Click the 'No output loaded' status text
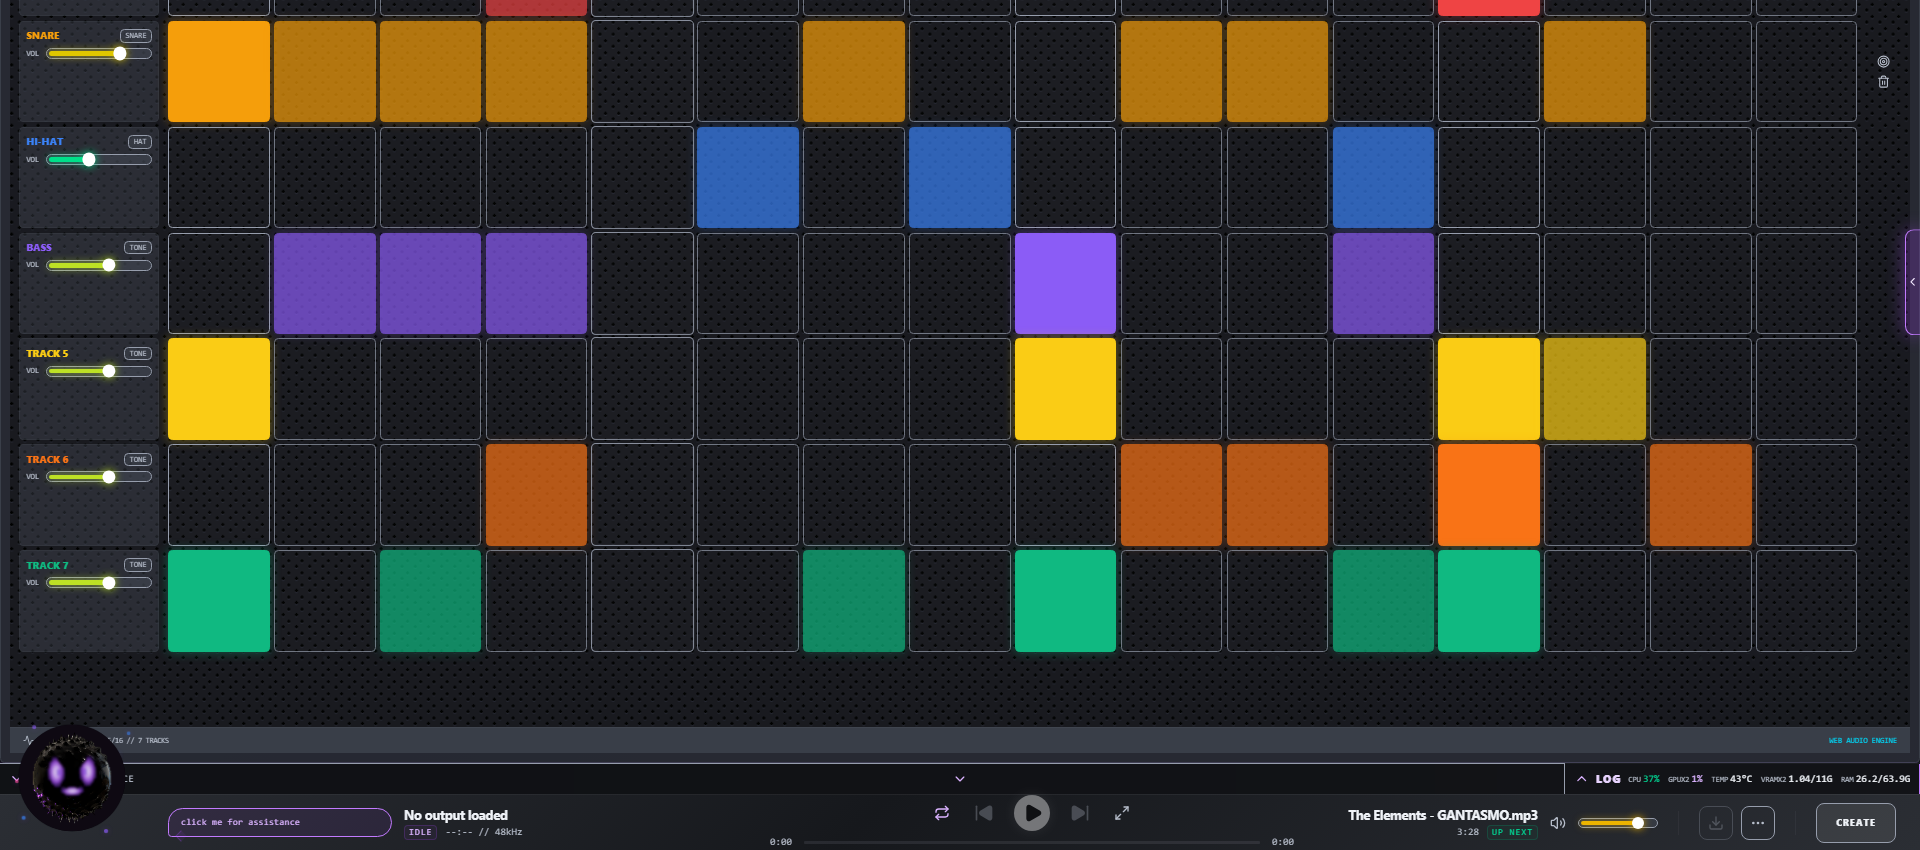This screenshot has width=1920, height=850. click(x=456, y=815)
